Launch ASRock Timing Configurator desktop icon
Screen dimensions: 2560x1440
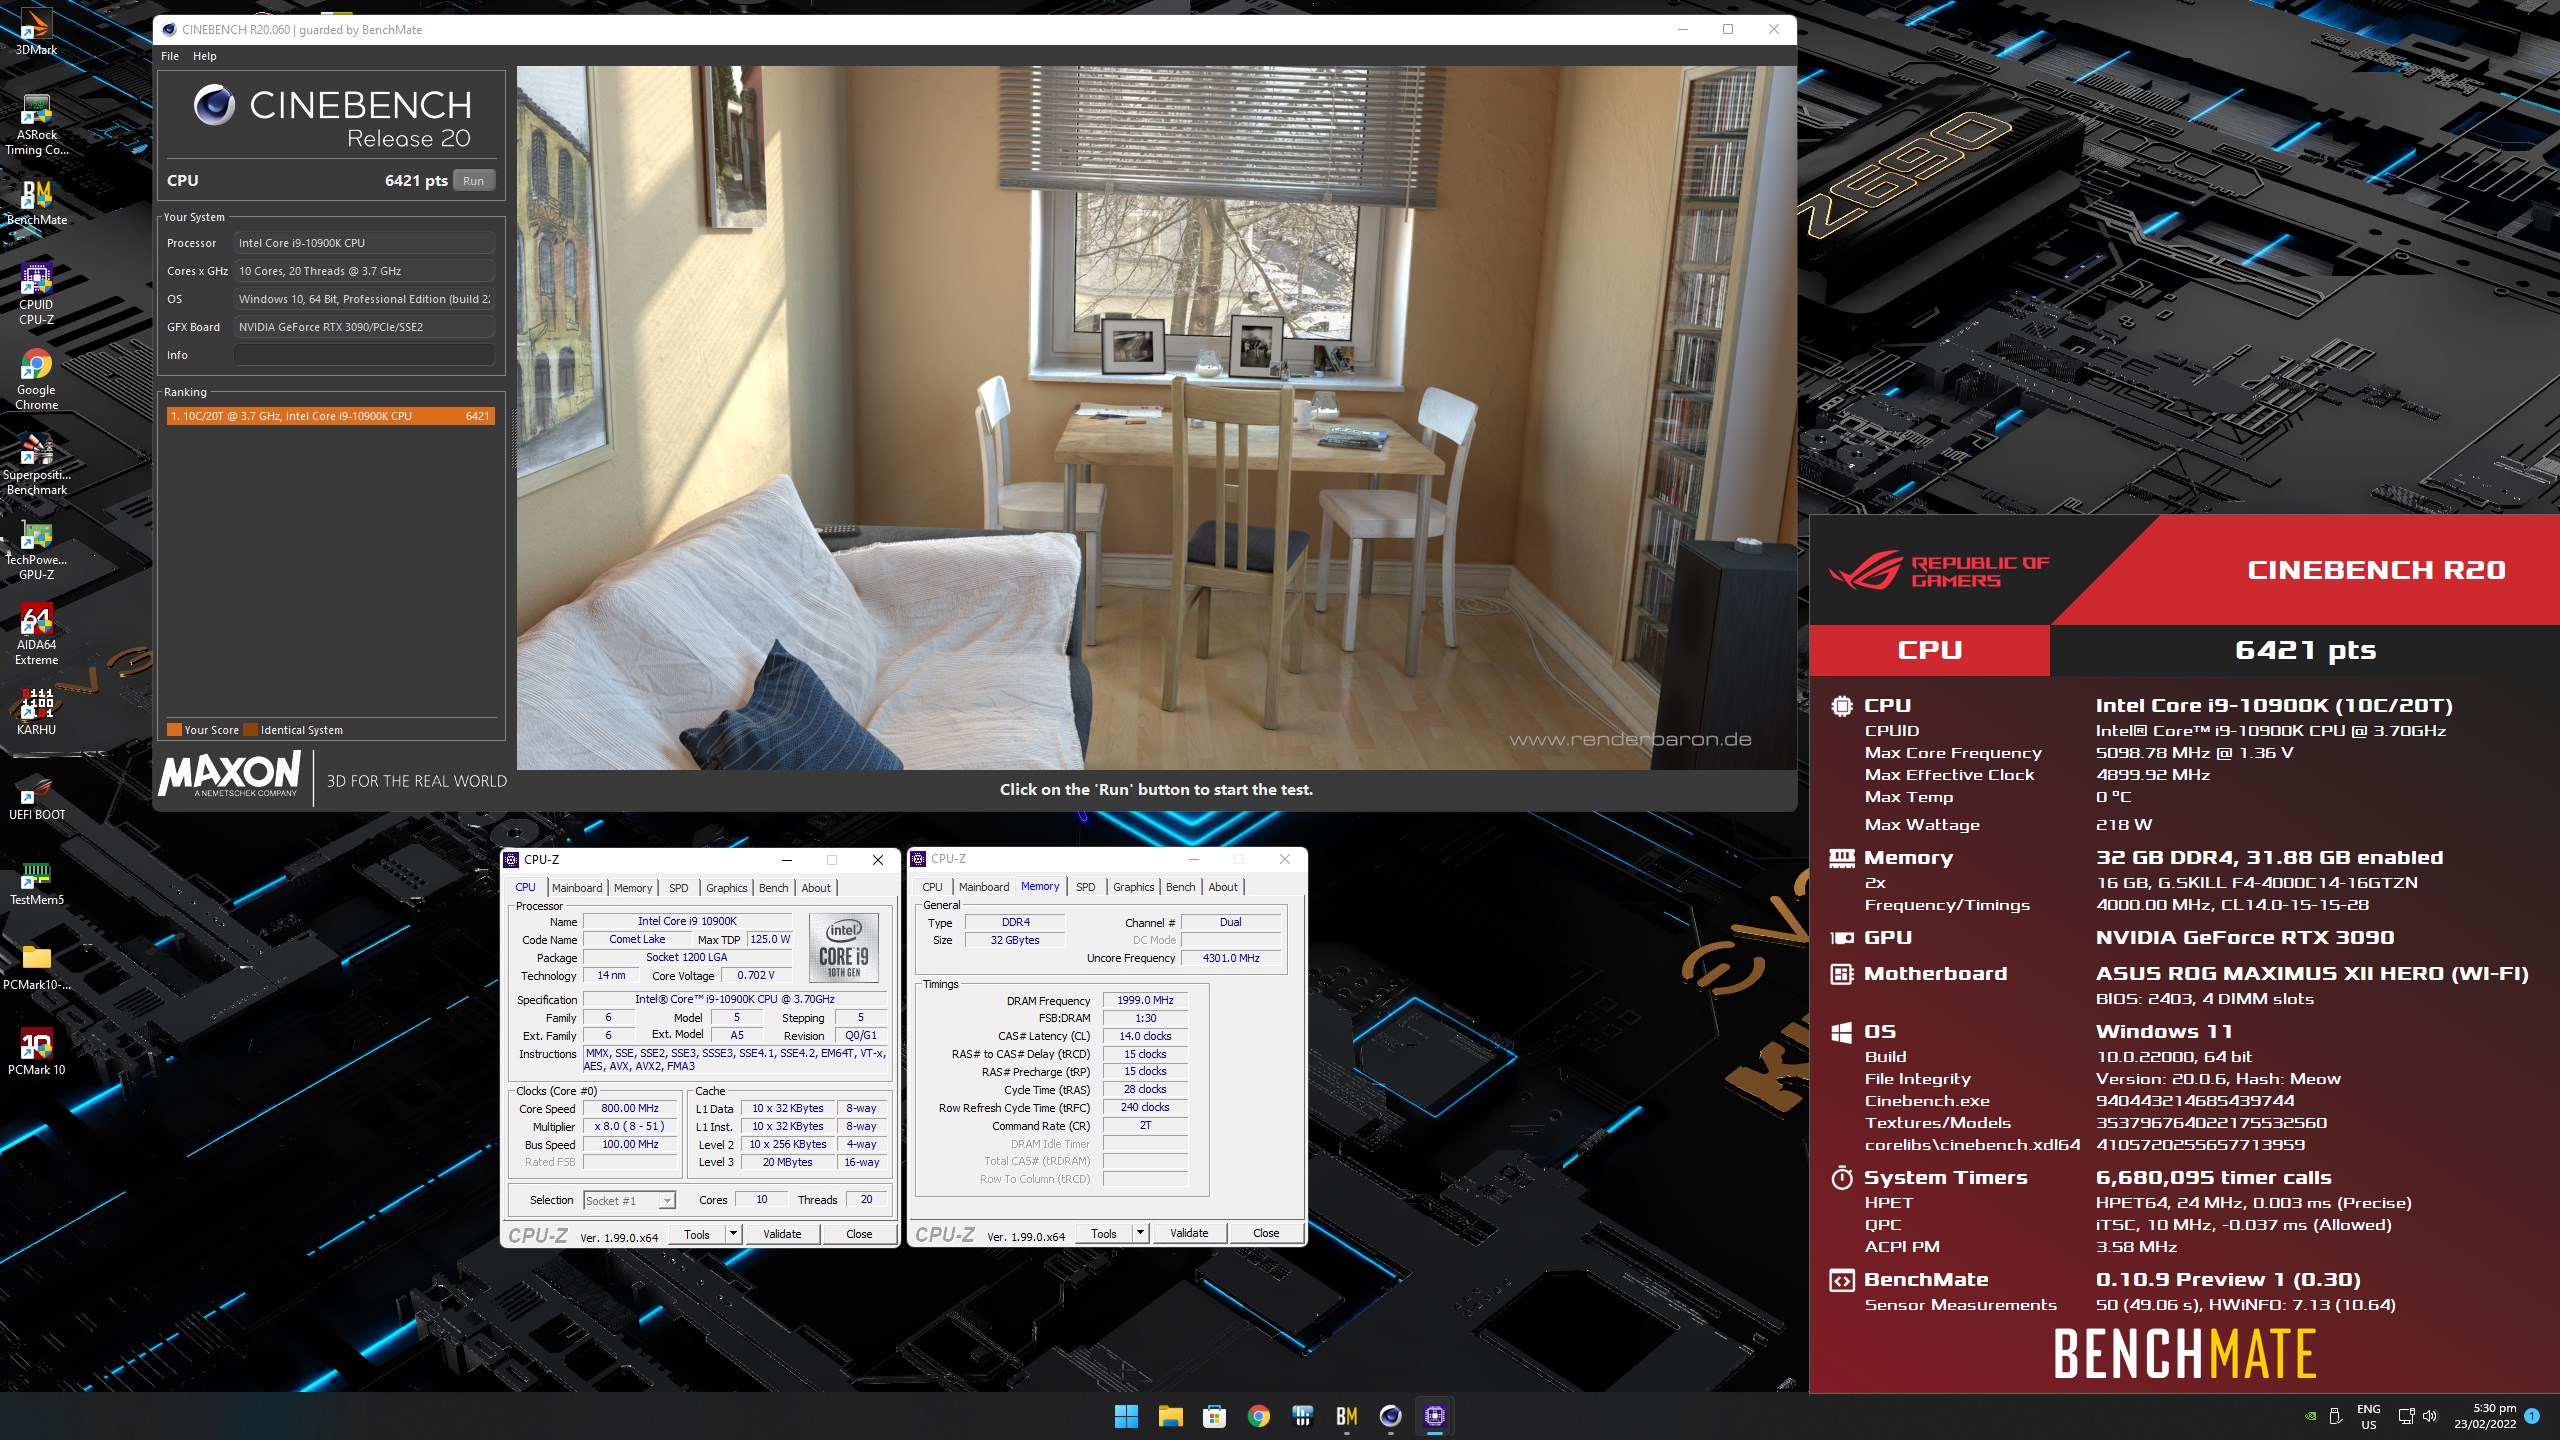click(36, 125)
